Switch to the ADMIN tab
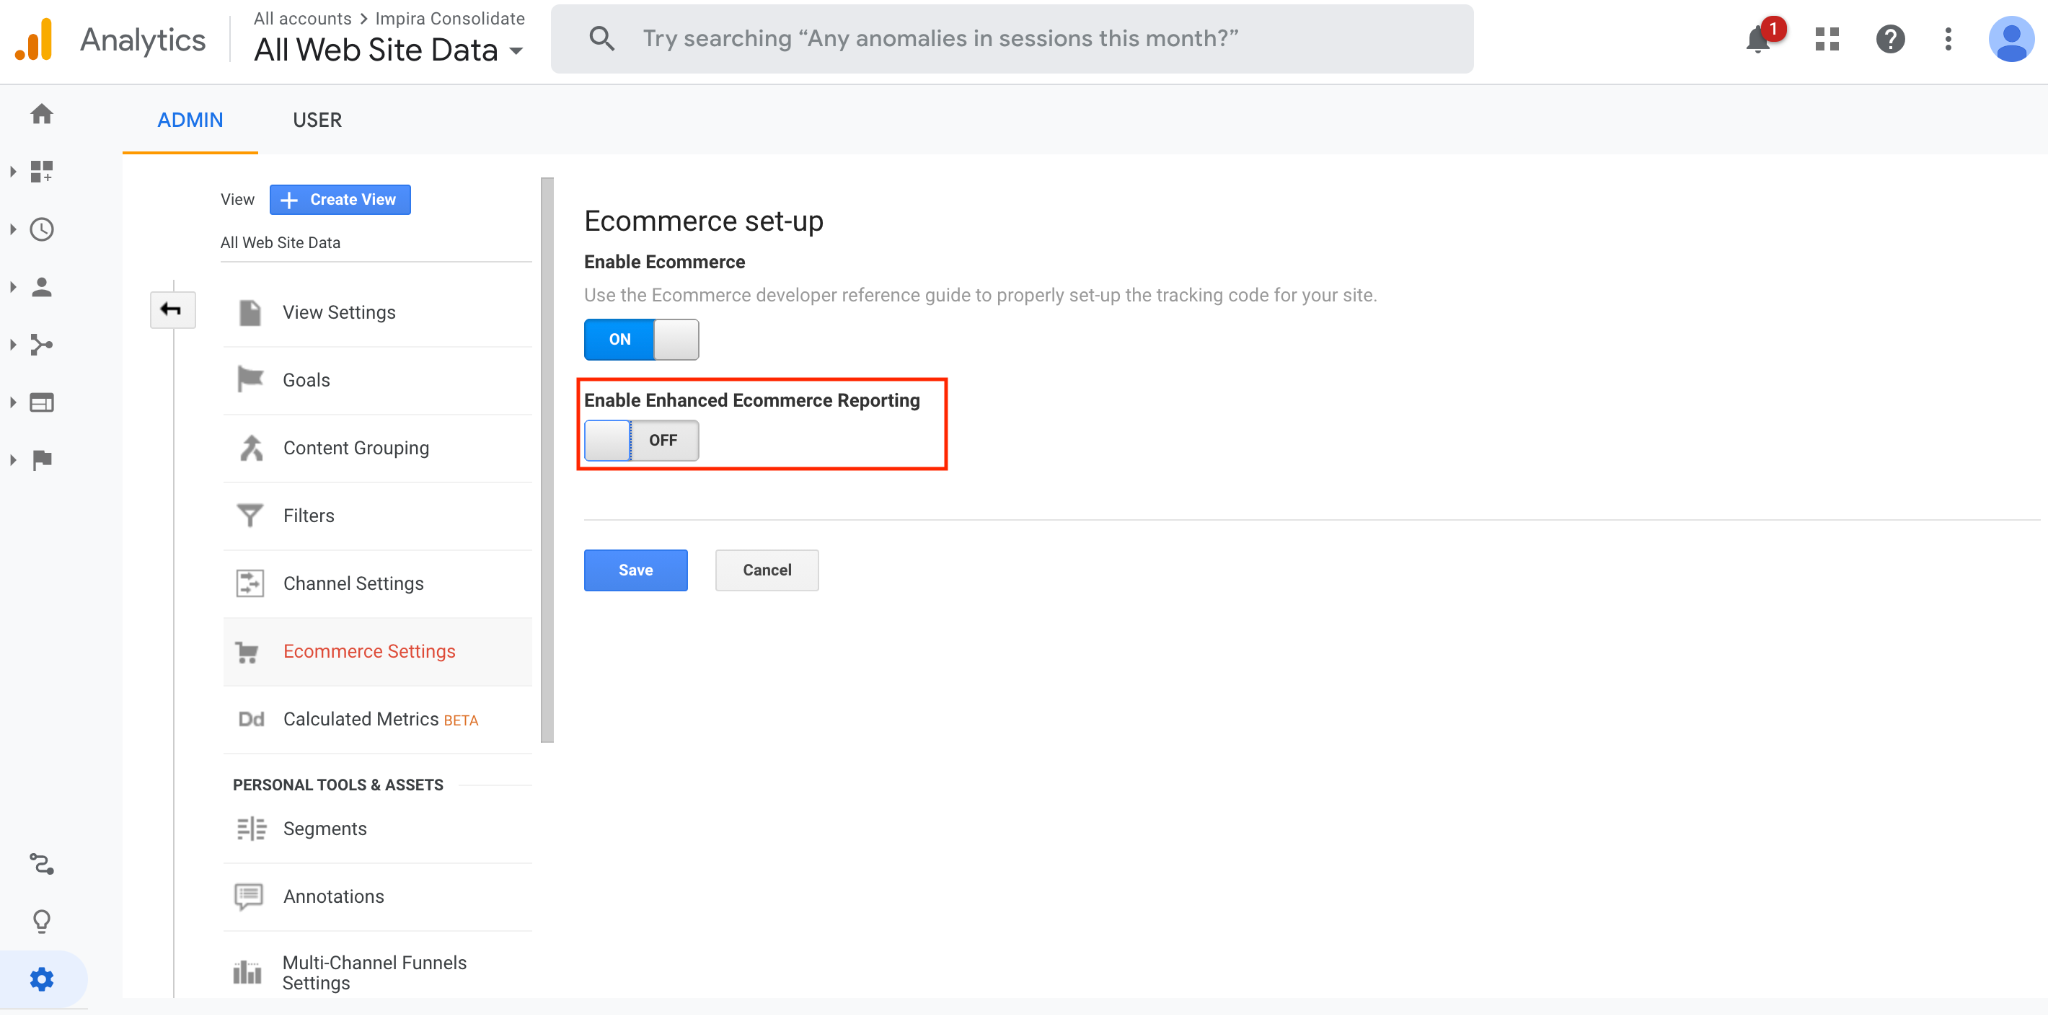The width and height of the screenshot is (2048, 1015). coord(190,120)
